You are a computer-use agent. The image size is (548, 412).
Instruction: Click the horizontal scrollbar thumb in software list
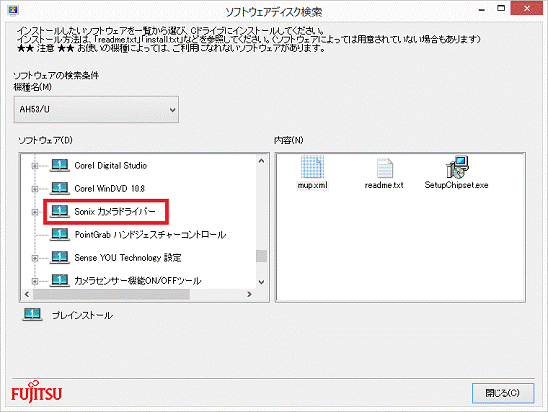click(111, 294)
